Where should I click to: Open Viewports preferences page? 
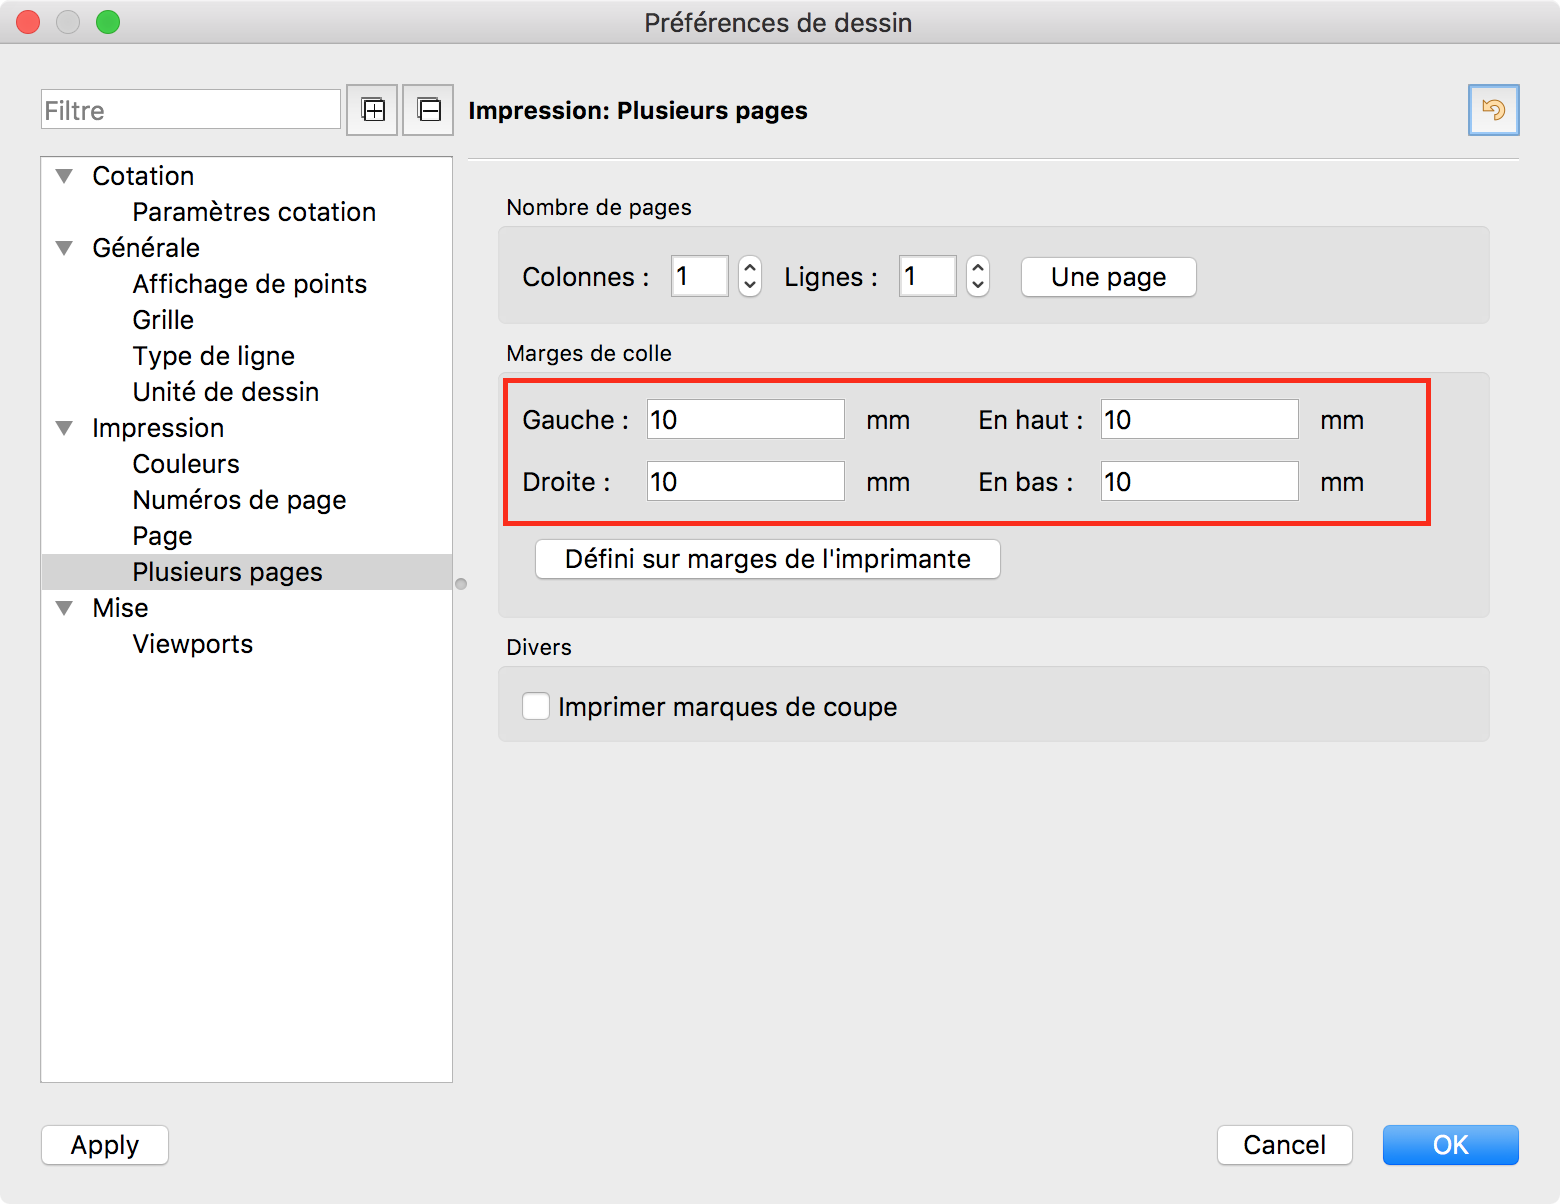click(192, 644)
